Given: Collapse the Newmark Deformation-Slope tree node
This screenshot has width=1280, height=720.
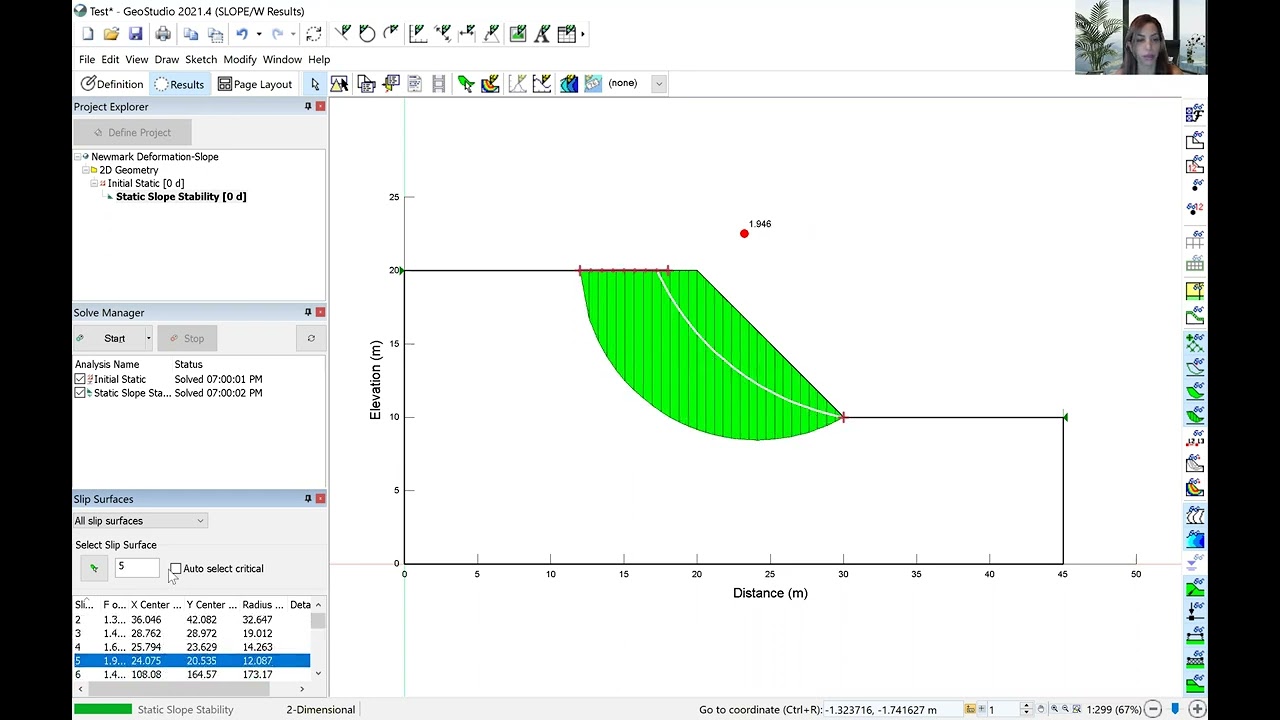Looking at the screenshot, I should [78, 157].
